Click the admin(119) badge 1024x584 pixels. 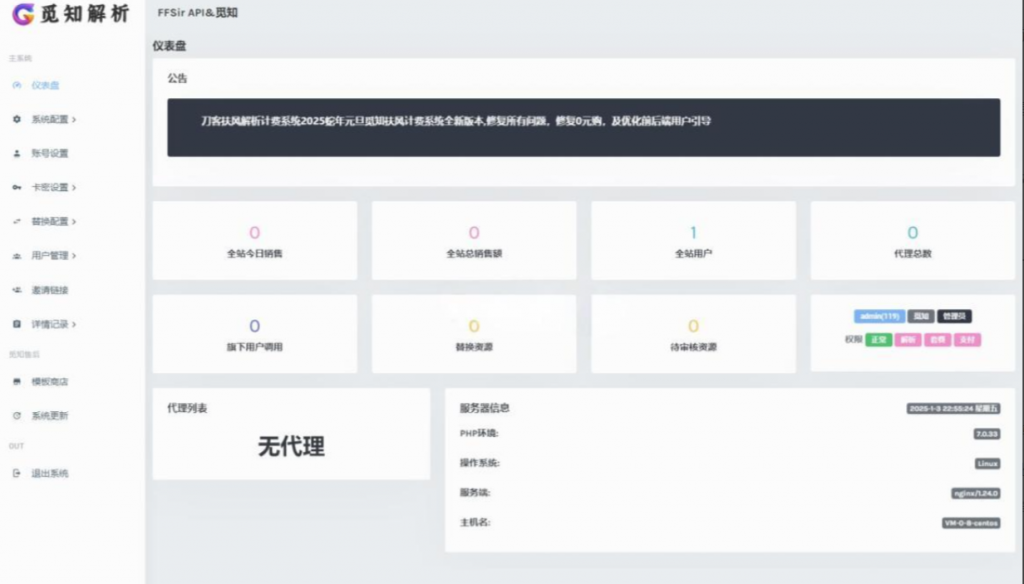pos(878,316)
